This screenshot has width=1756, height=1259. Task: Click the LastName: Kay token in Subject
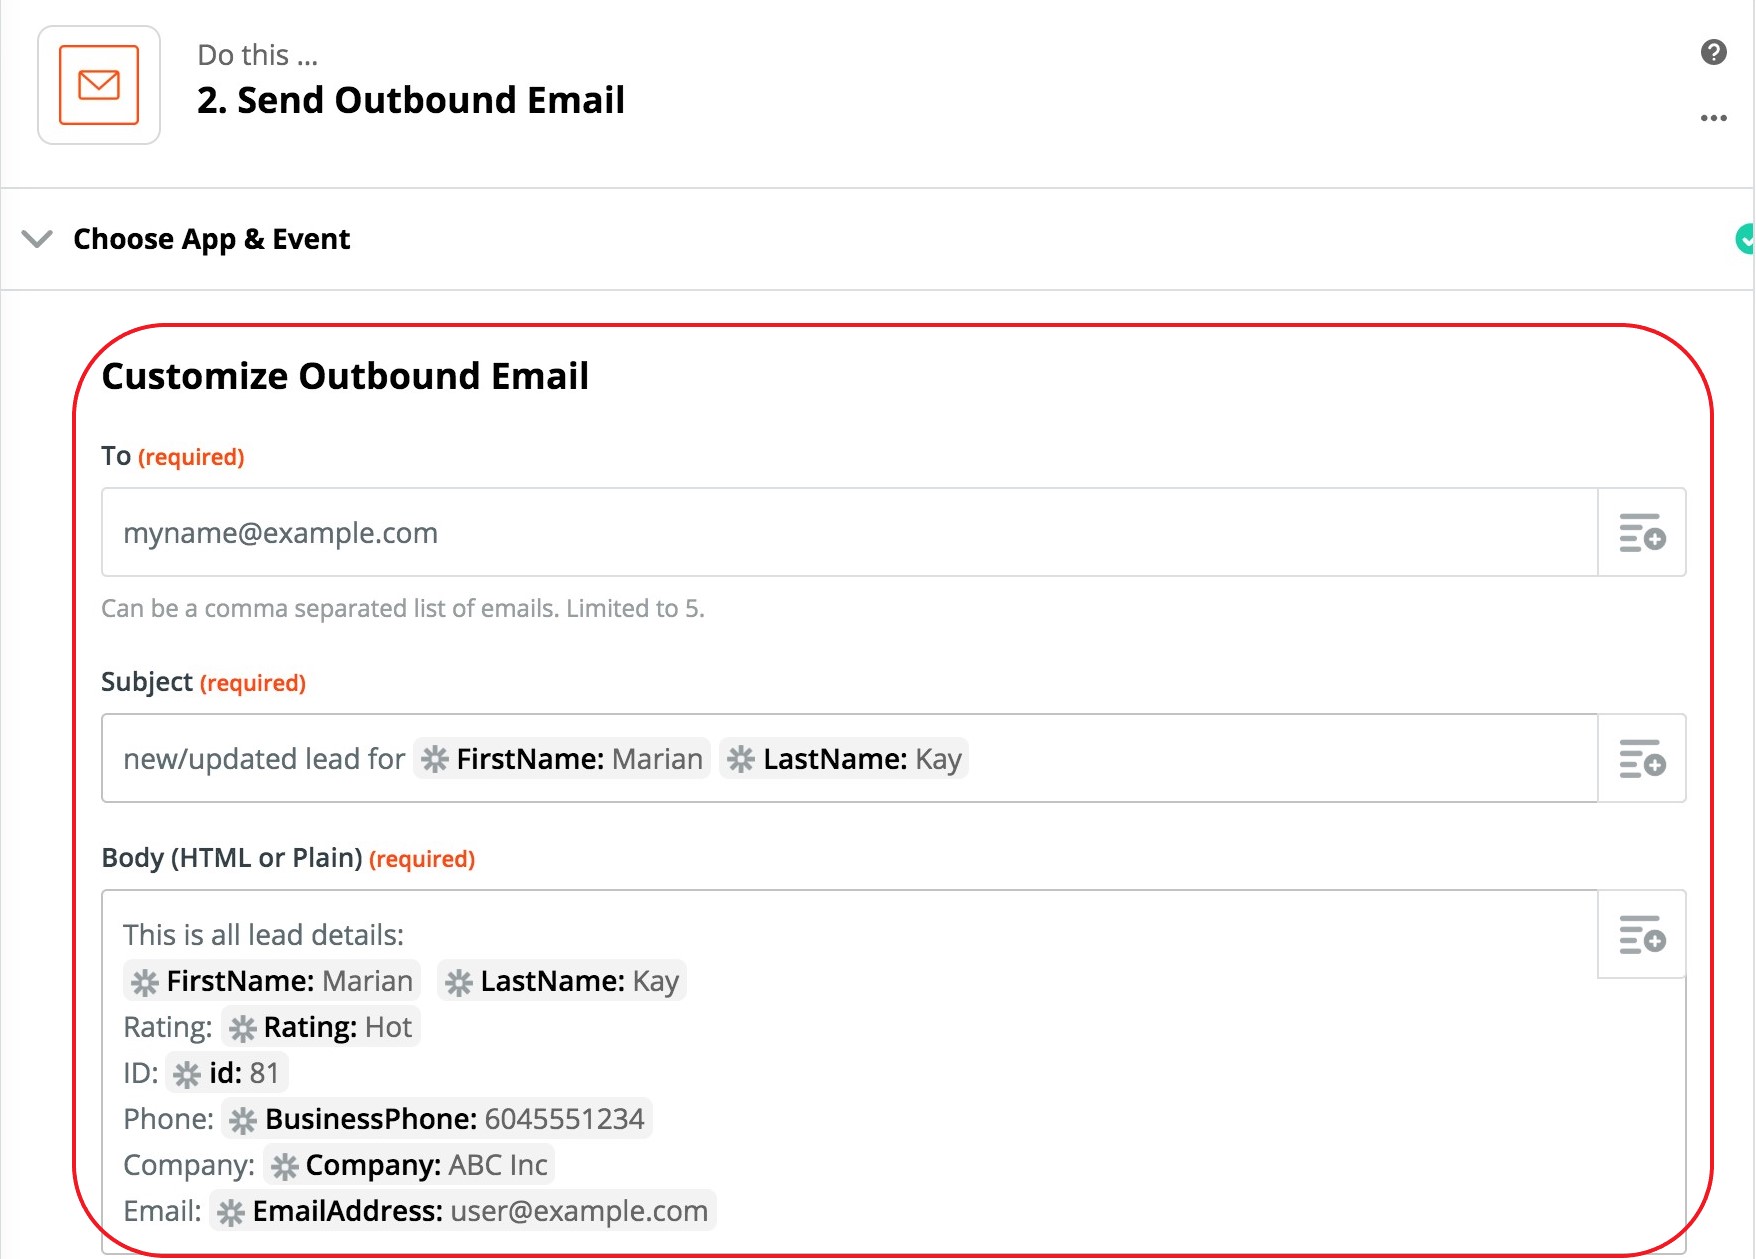tap(844, 759)
